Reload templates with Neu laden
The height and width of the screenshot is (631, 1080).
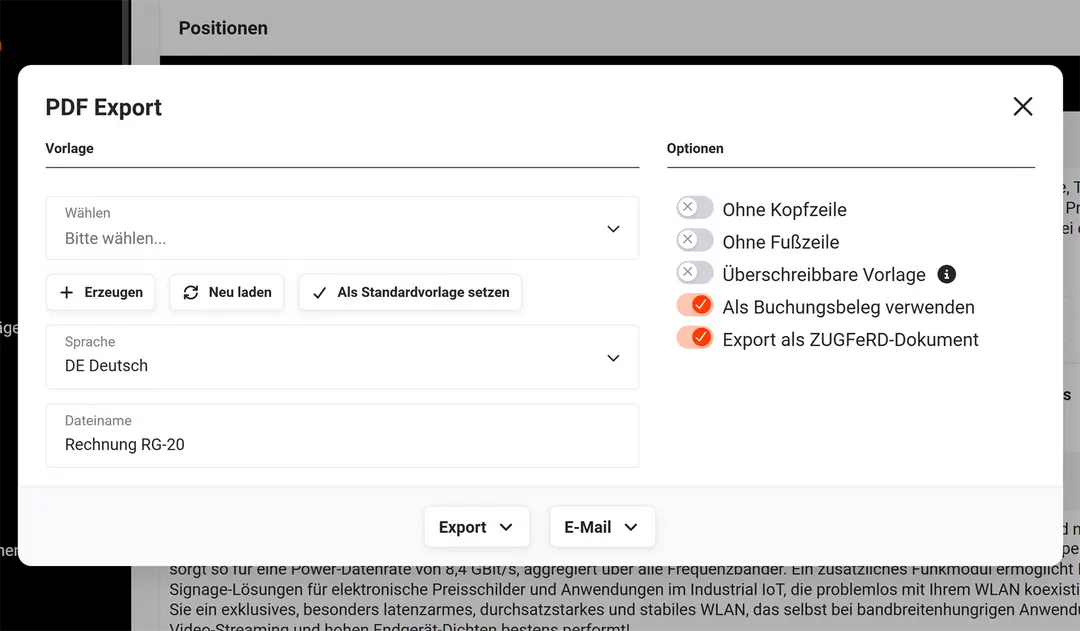[227, 292]
